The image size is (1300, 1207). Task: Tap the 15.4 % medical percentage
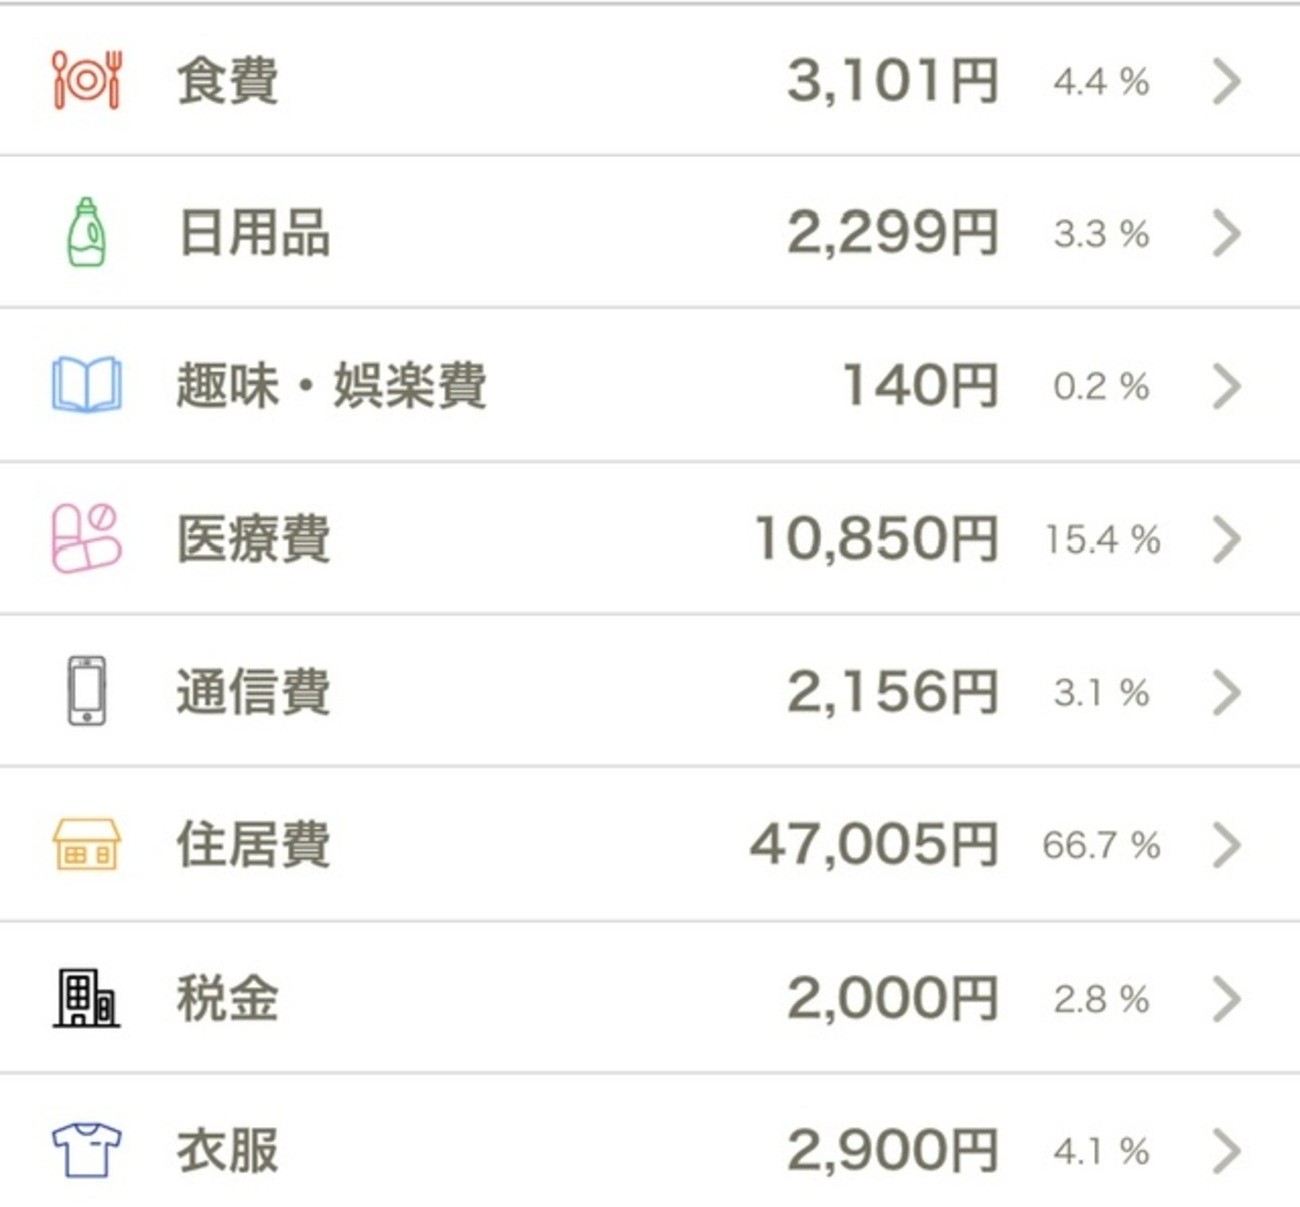[1102, 540]
